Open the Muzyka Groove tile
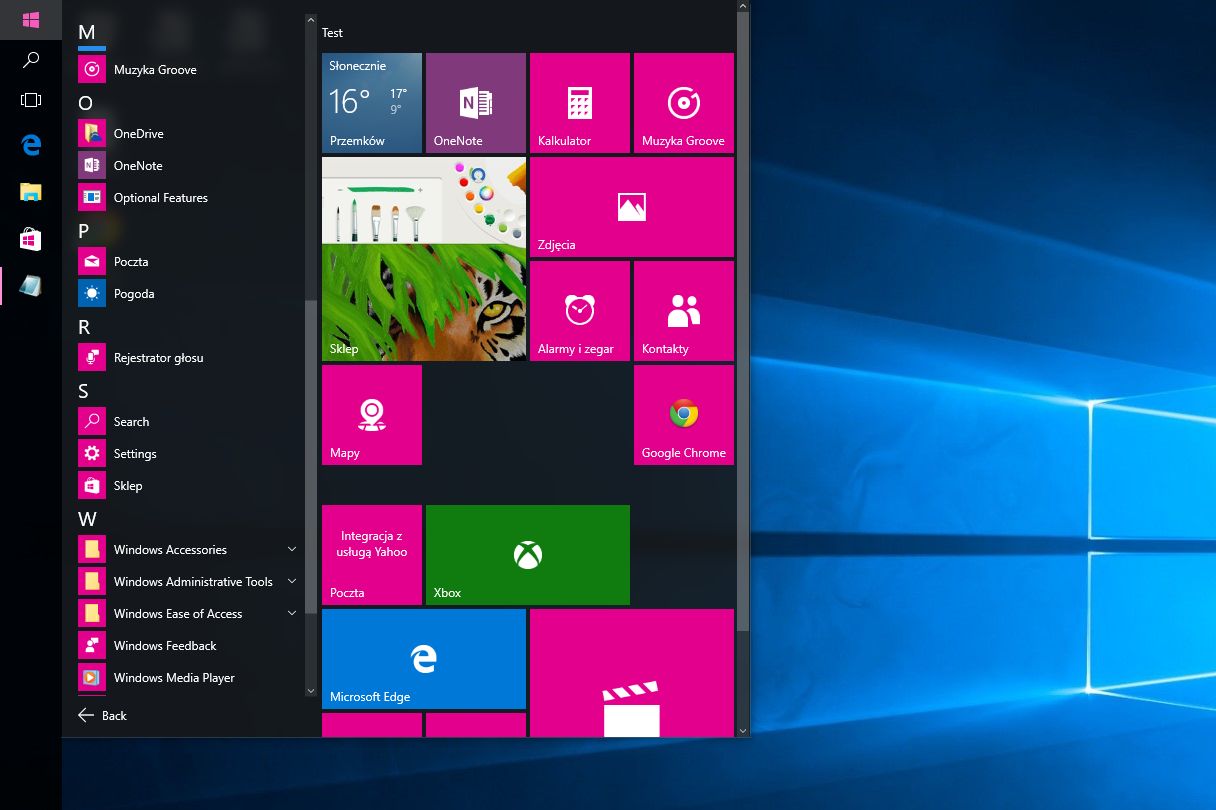This screenshot has height=810, width=1216. tap(684, 103)
